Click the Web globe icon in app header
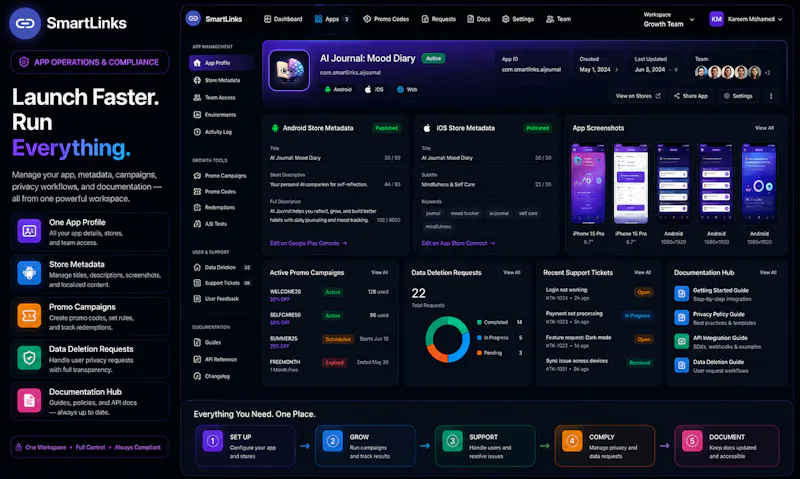Screen dimensions: 800x479 (x=400, y=89)
